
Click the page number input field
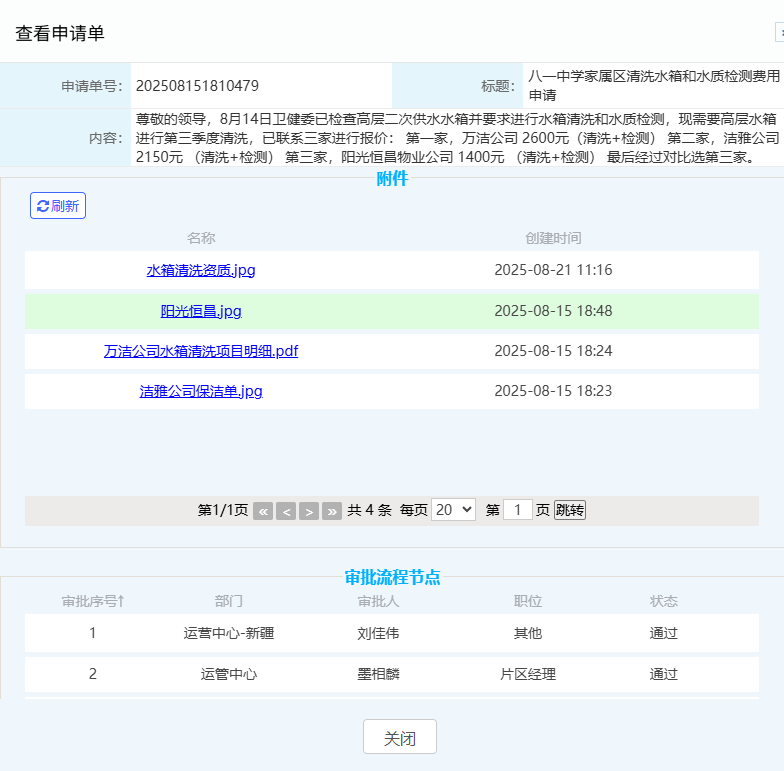tap(517, 510)
